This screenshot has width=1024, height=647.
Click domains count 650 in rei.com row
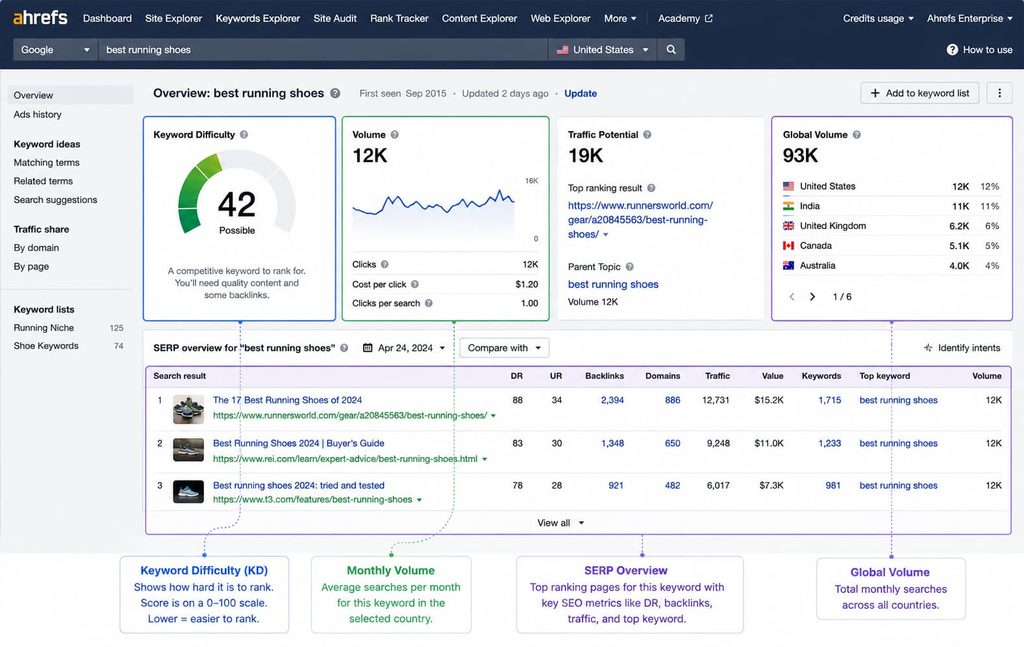672,443
